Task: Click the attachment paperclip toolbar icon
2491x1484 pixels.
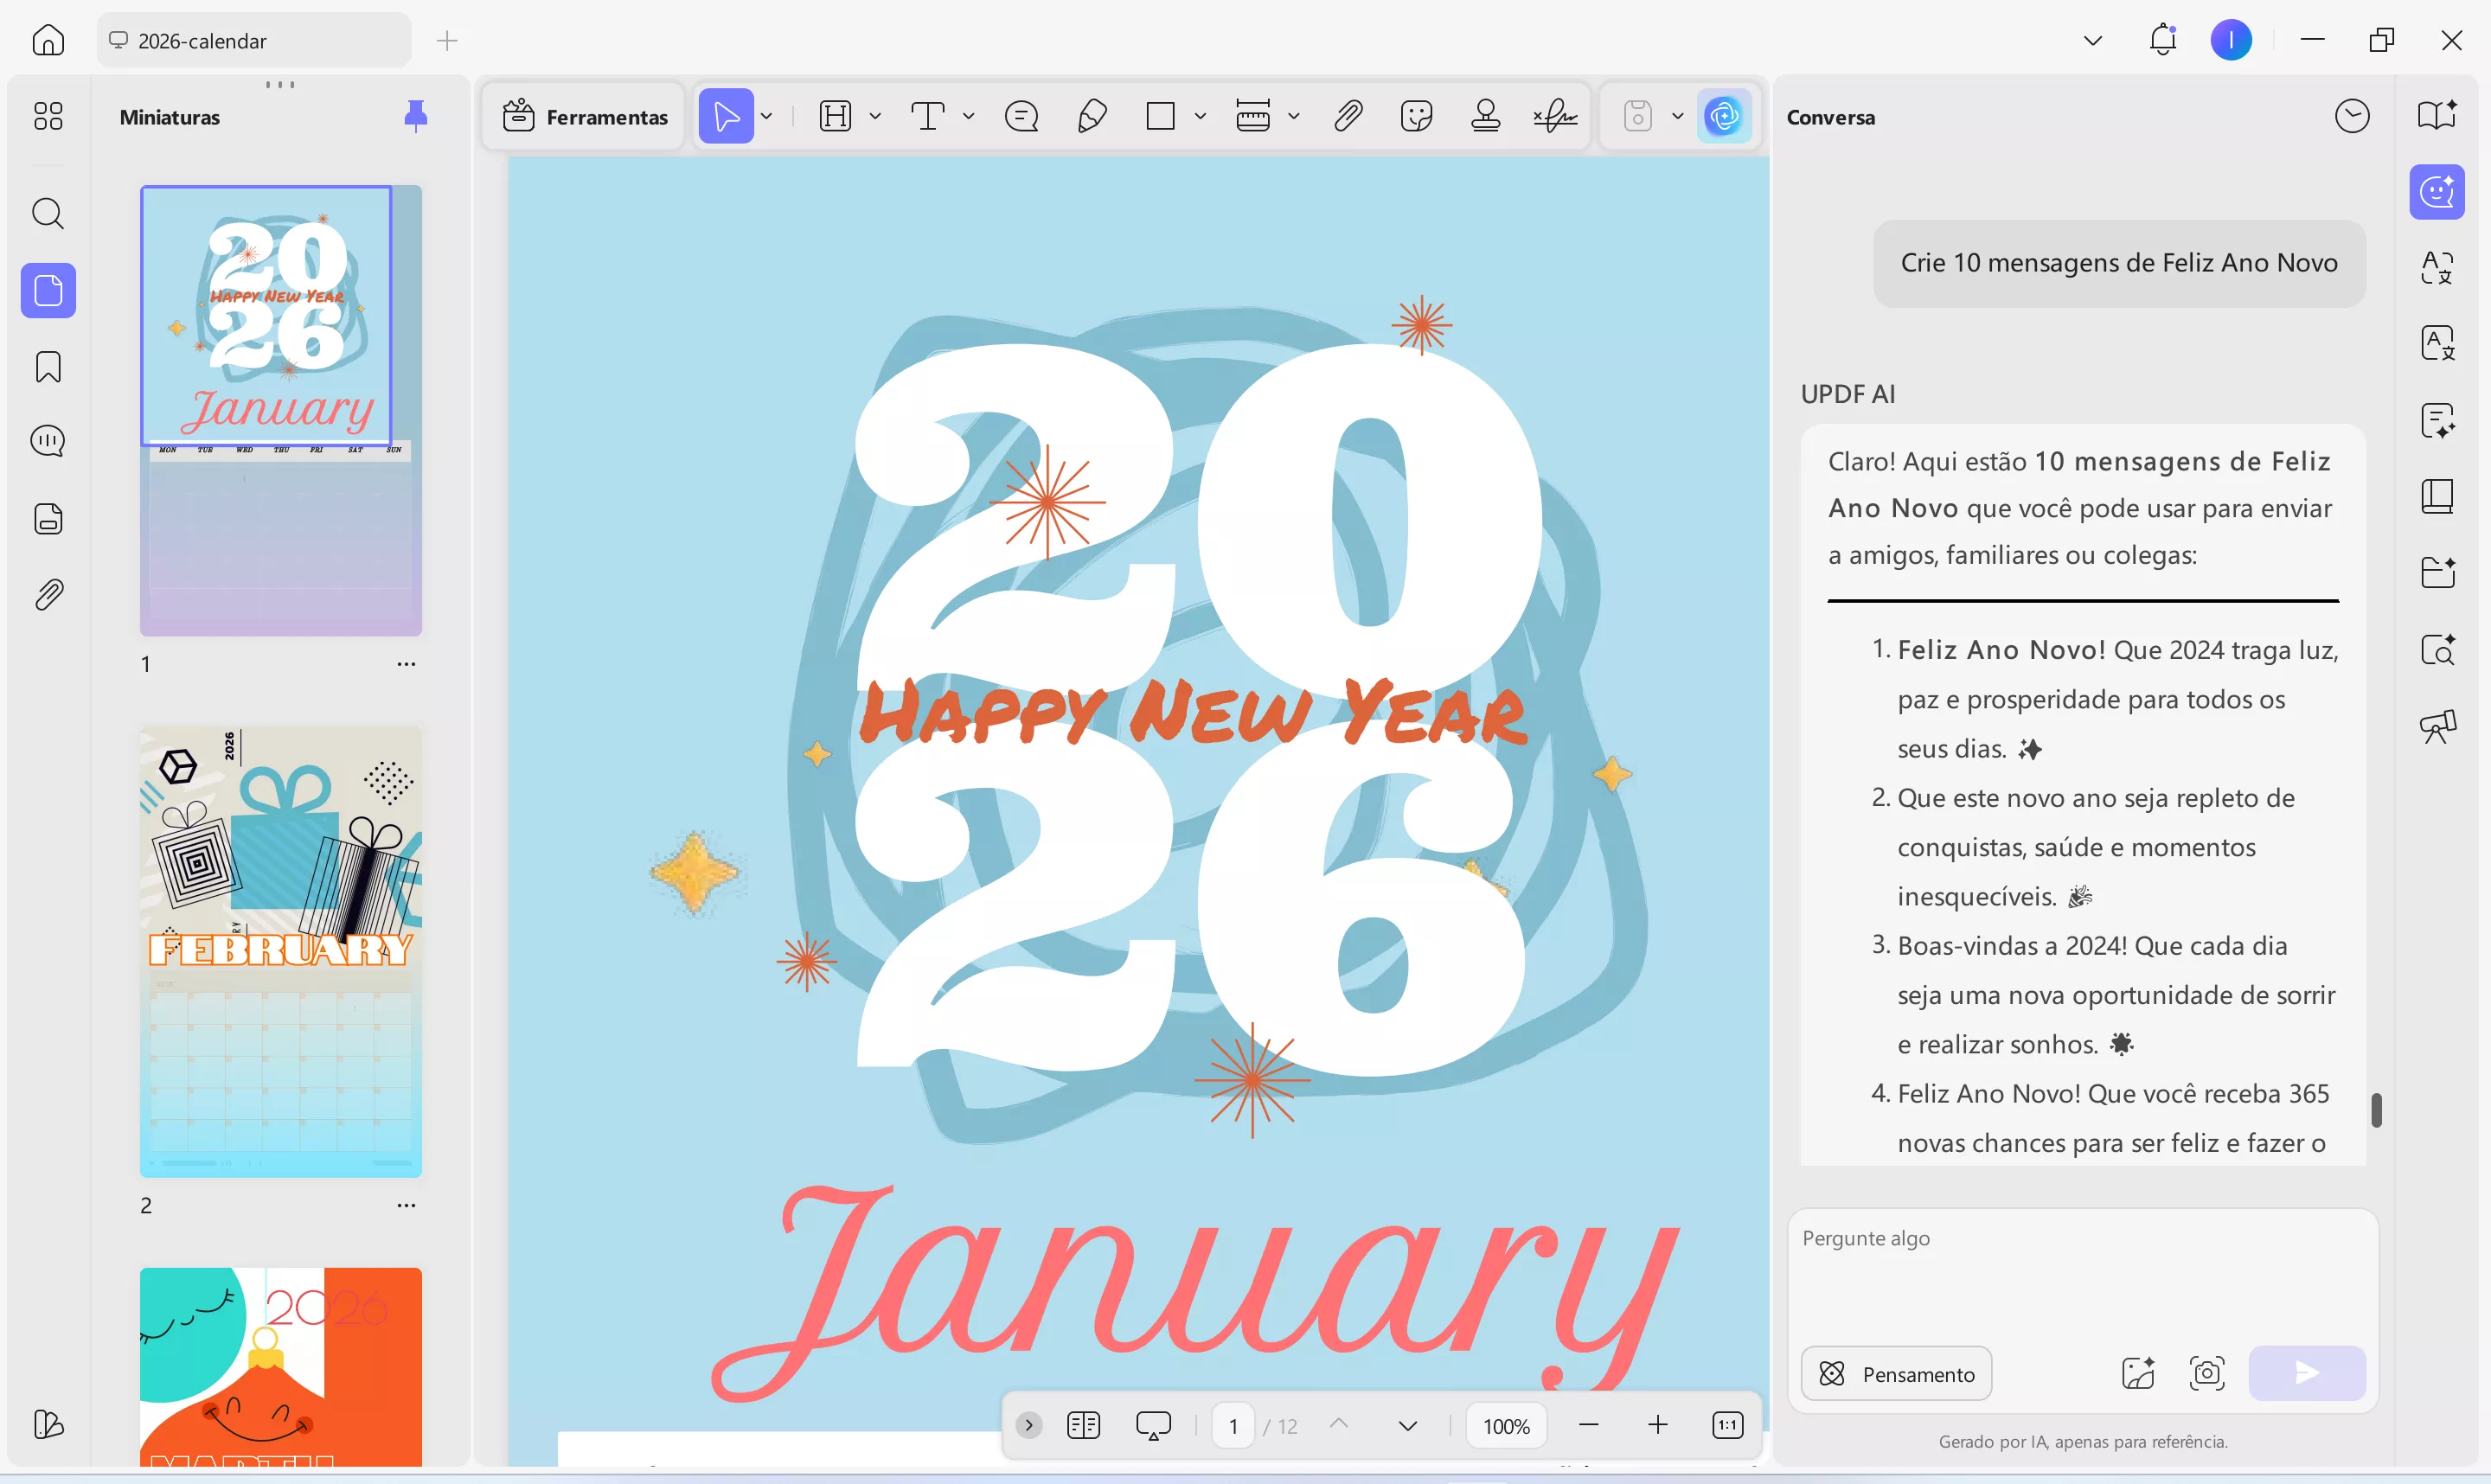Action: pyautogui.click(x=1348, y=116)
